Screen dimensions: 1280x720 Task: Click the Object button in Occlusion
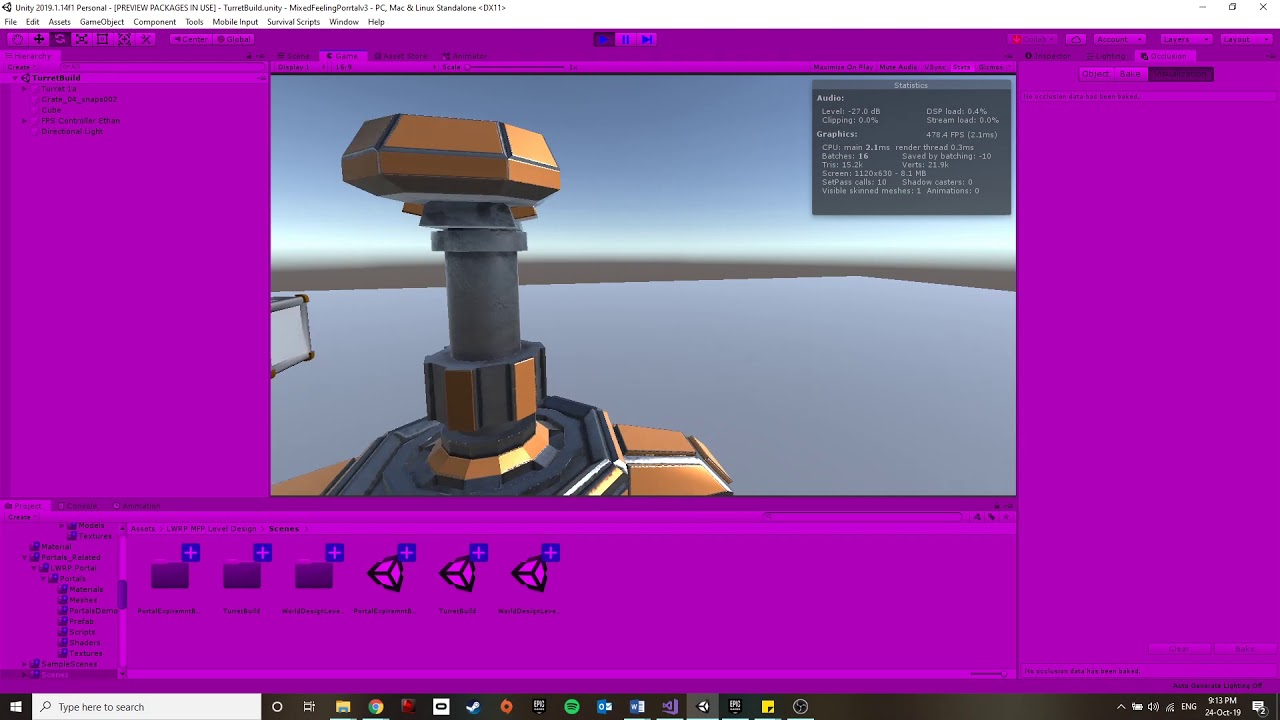tap(1095, 74)
